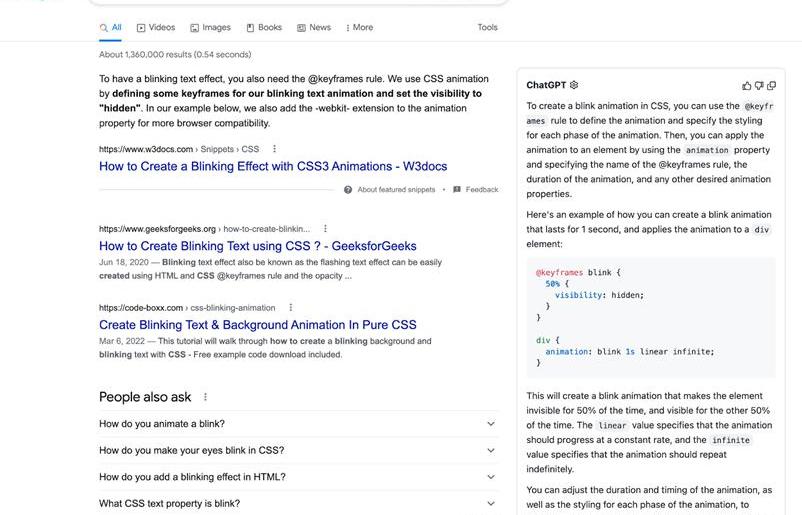Click the 'div {' code line
Screen dimensions: 802x515
[x=548, y=340]
